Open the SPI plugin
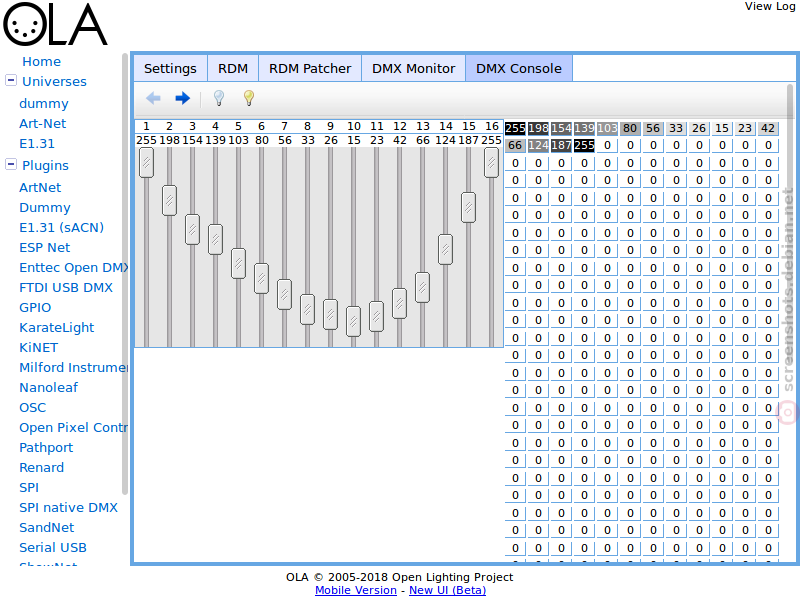The image size is (800, 600). [x=29, y=487]
